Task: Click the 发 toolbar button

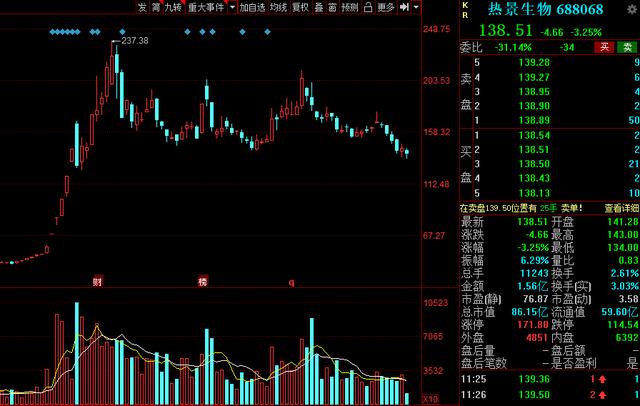Action: pyautogui.click(x=142, y=7)
